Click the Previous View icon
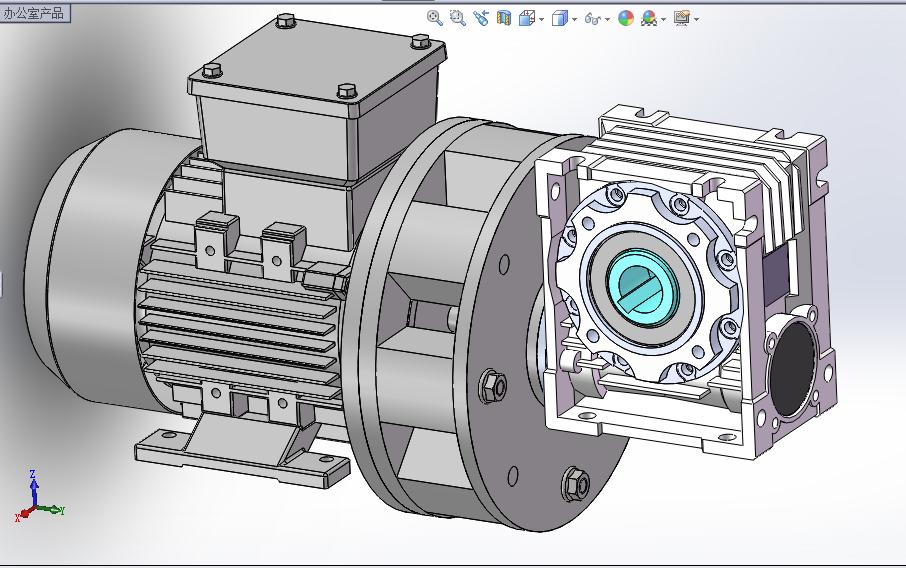The image size is (906, 568). (481, 18)
